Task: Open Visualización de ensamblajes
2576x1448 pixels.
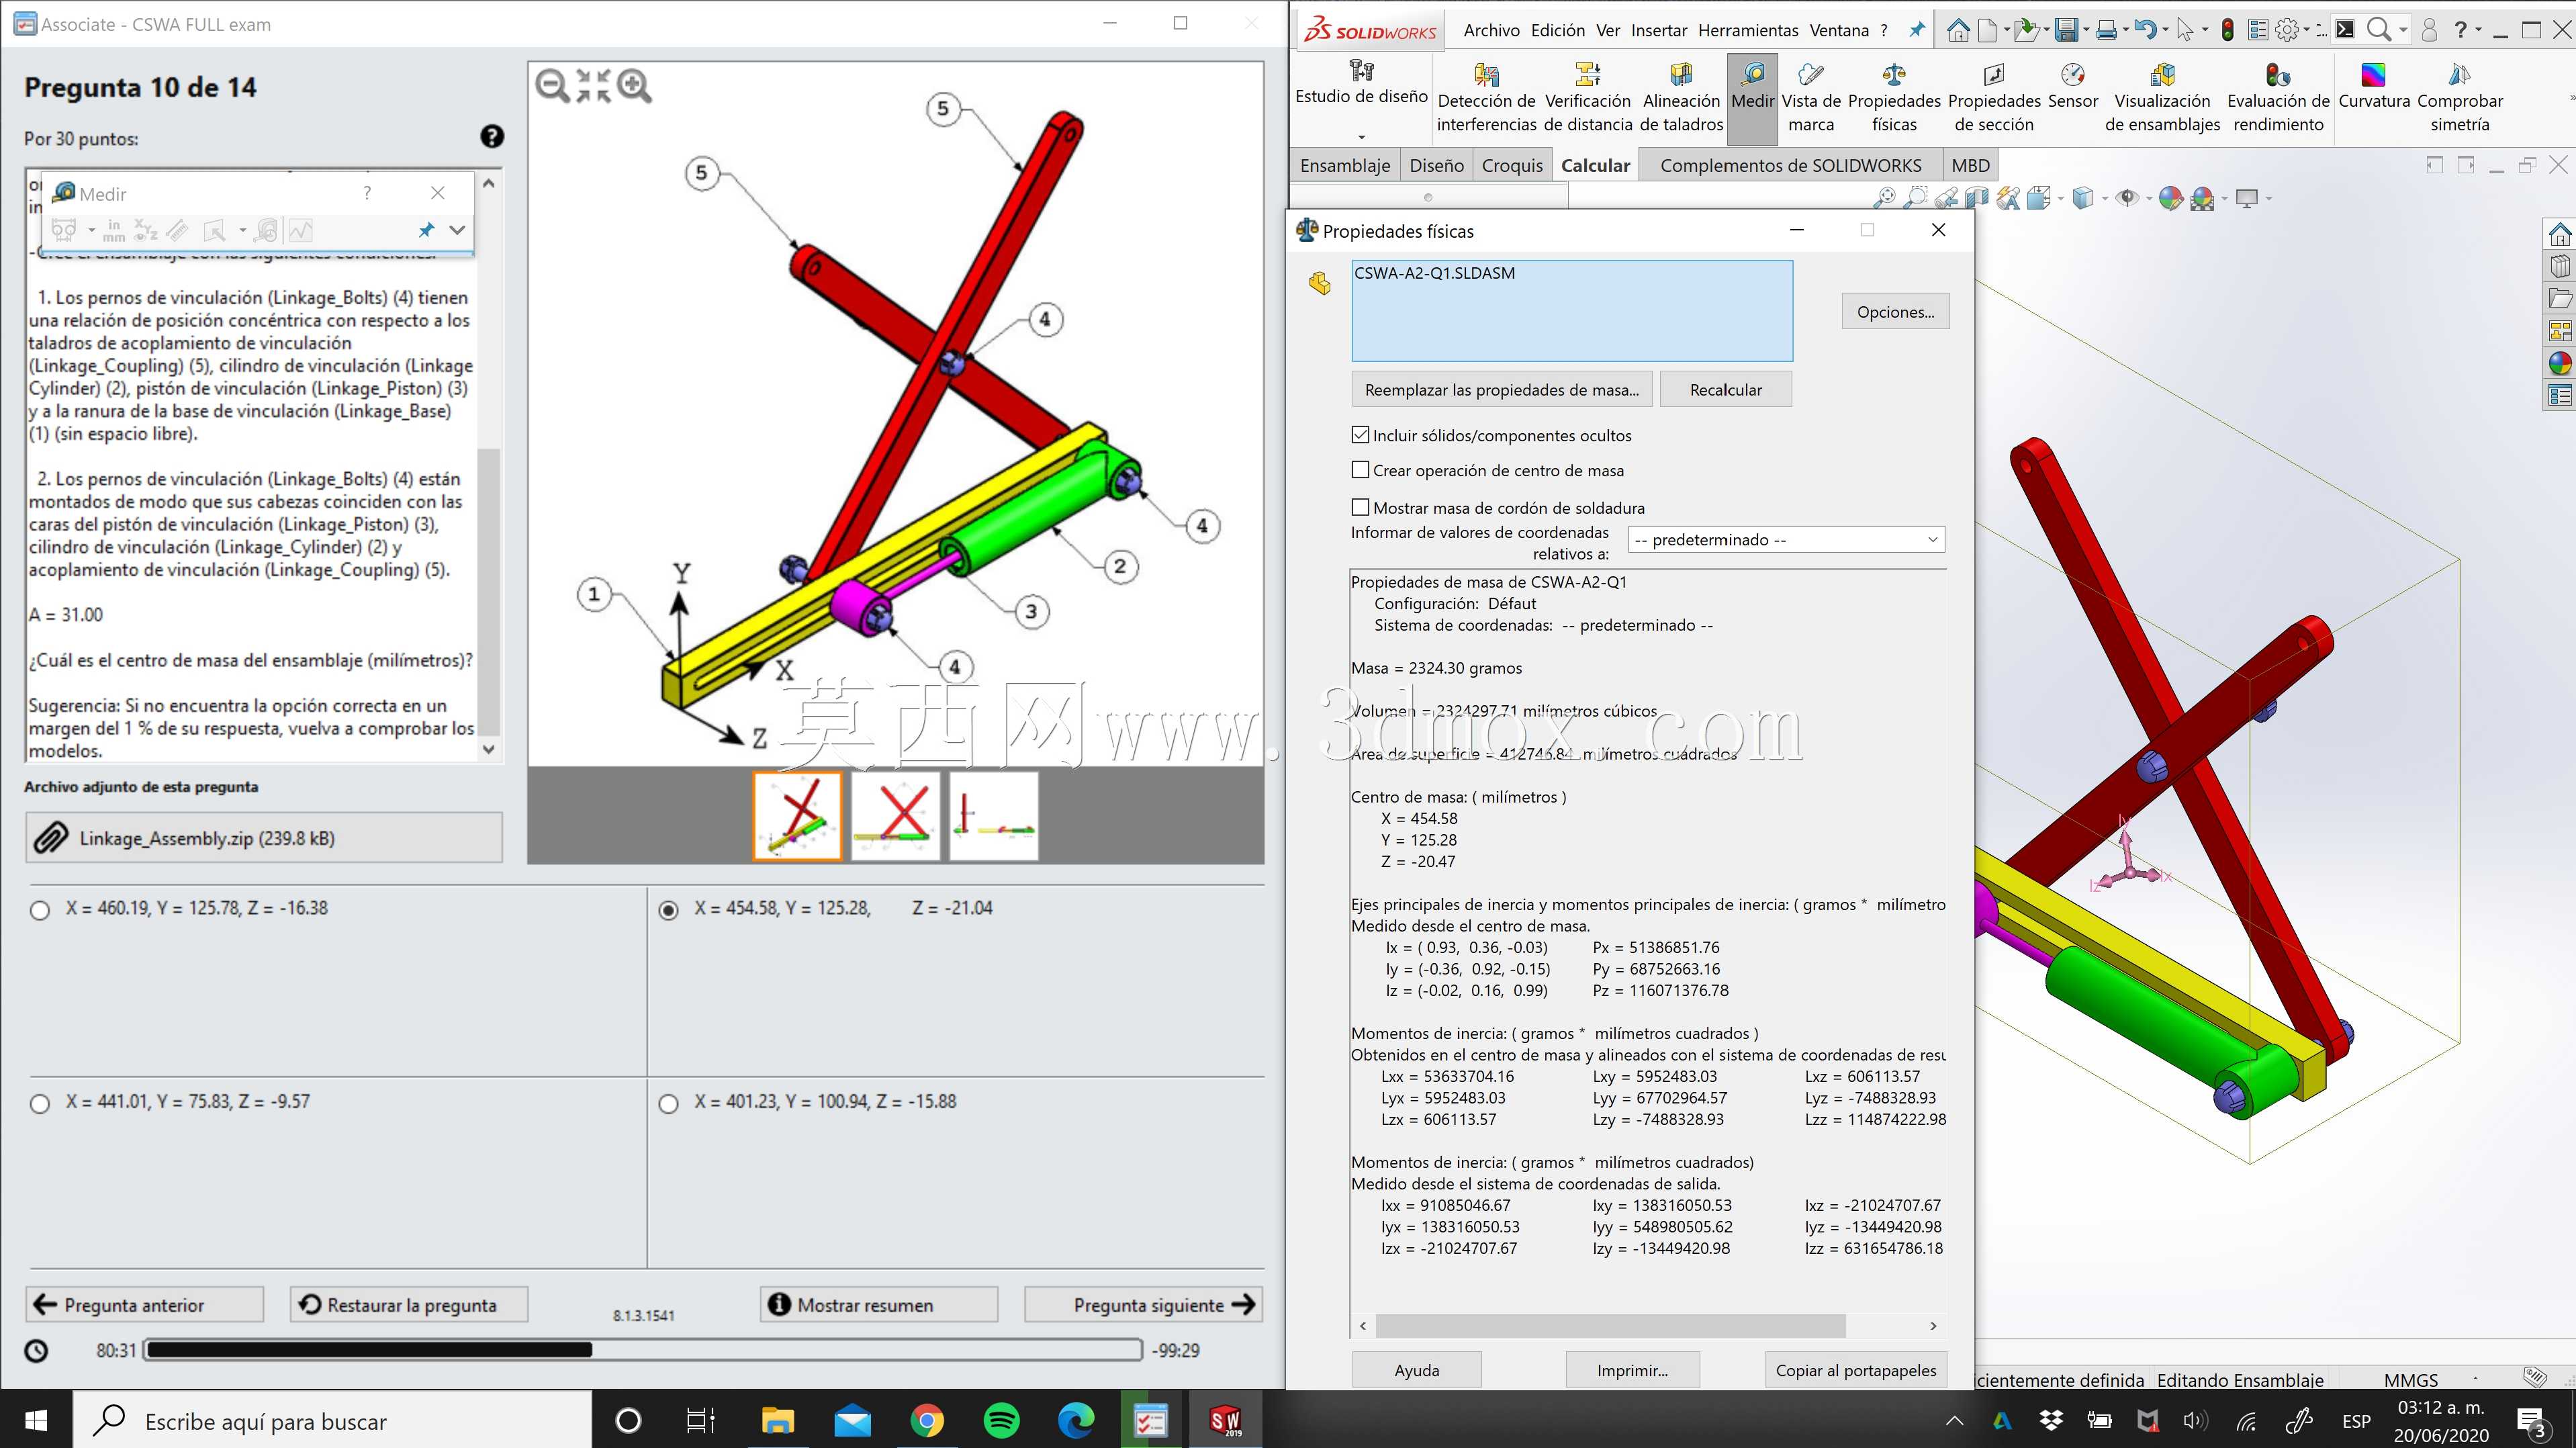Action: tap(2162, 97)
